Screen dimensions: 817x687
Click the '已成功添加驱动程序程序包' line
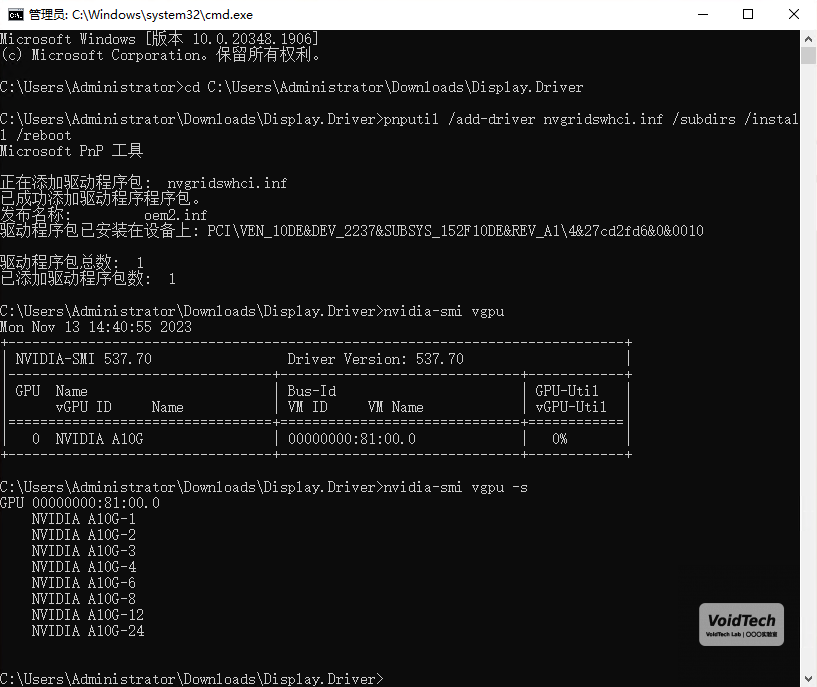[x=100, y=199]
